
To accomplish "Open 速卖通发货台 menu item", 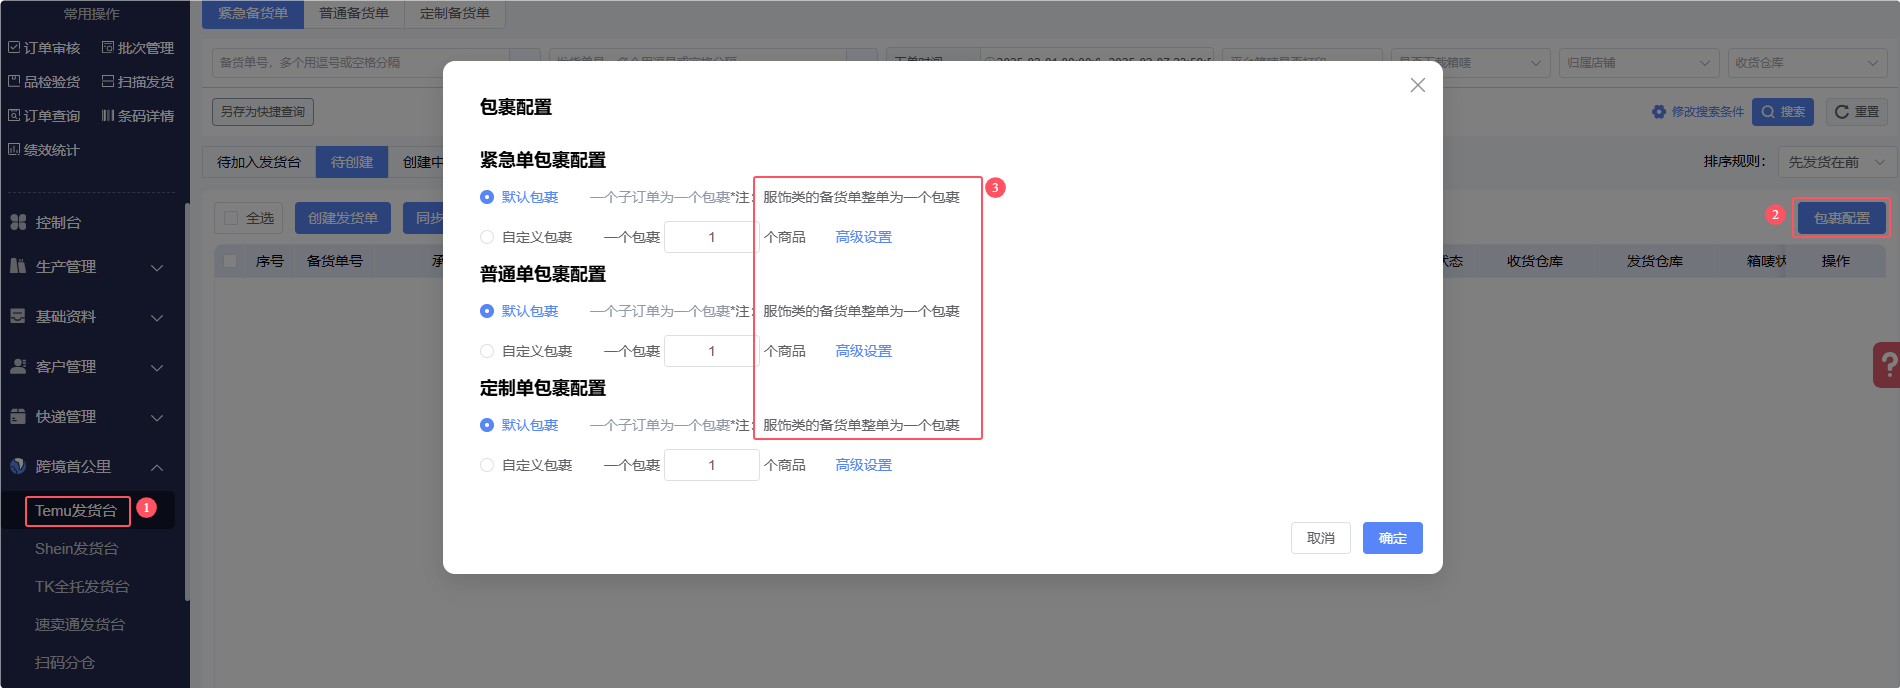I will pyautogui.click(x=80, y=625).
